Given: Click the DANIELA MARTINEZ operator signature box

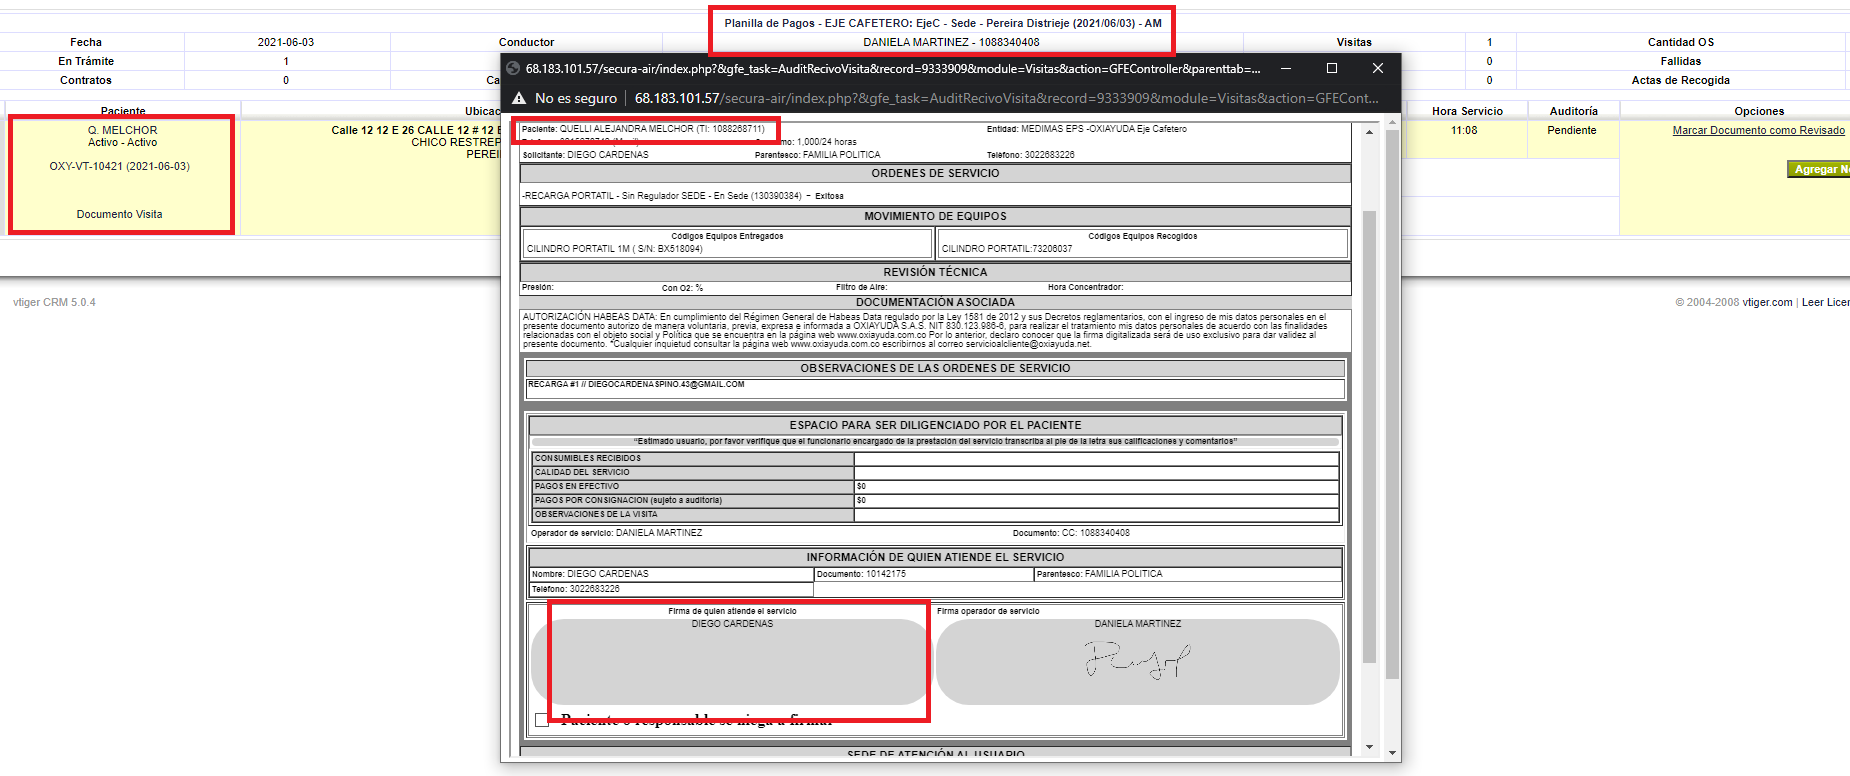Looking at the screenshot, I should point(1138,662).
